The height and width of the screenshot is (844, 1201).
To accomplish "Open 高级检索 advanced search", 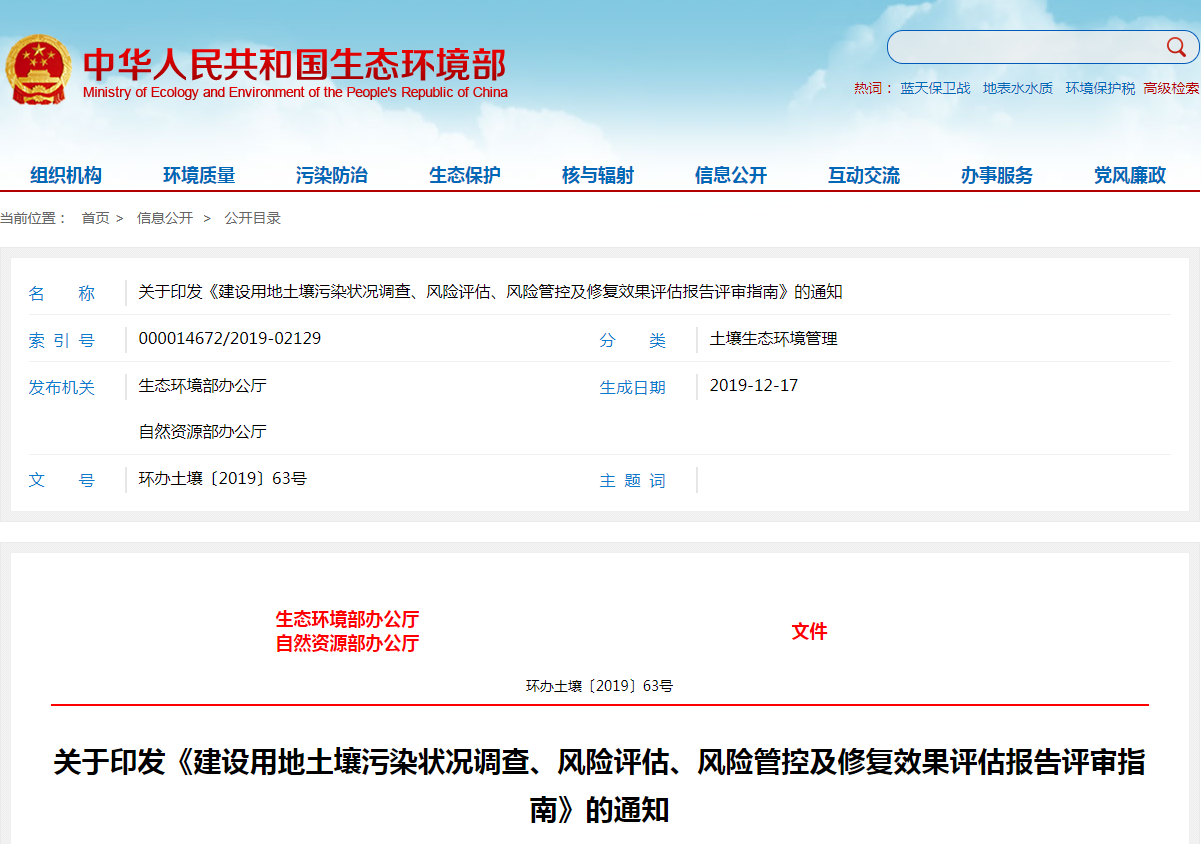I will (1171, 88).
